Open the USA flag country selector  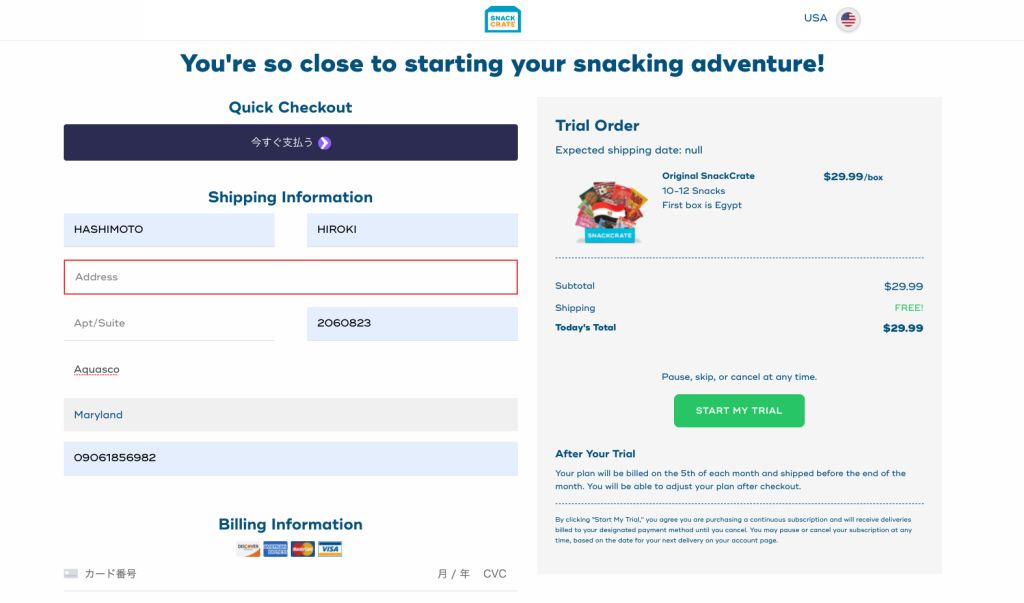pos(848,20)
